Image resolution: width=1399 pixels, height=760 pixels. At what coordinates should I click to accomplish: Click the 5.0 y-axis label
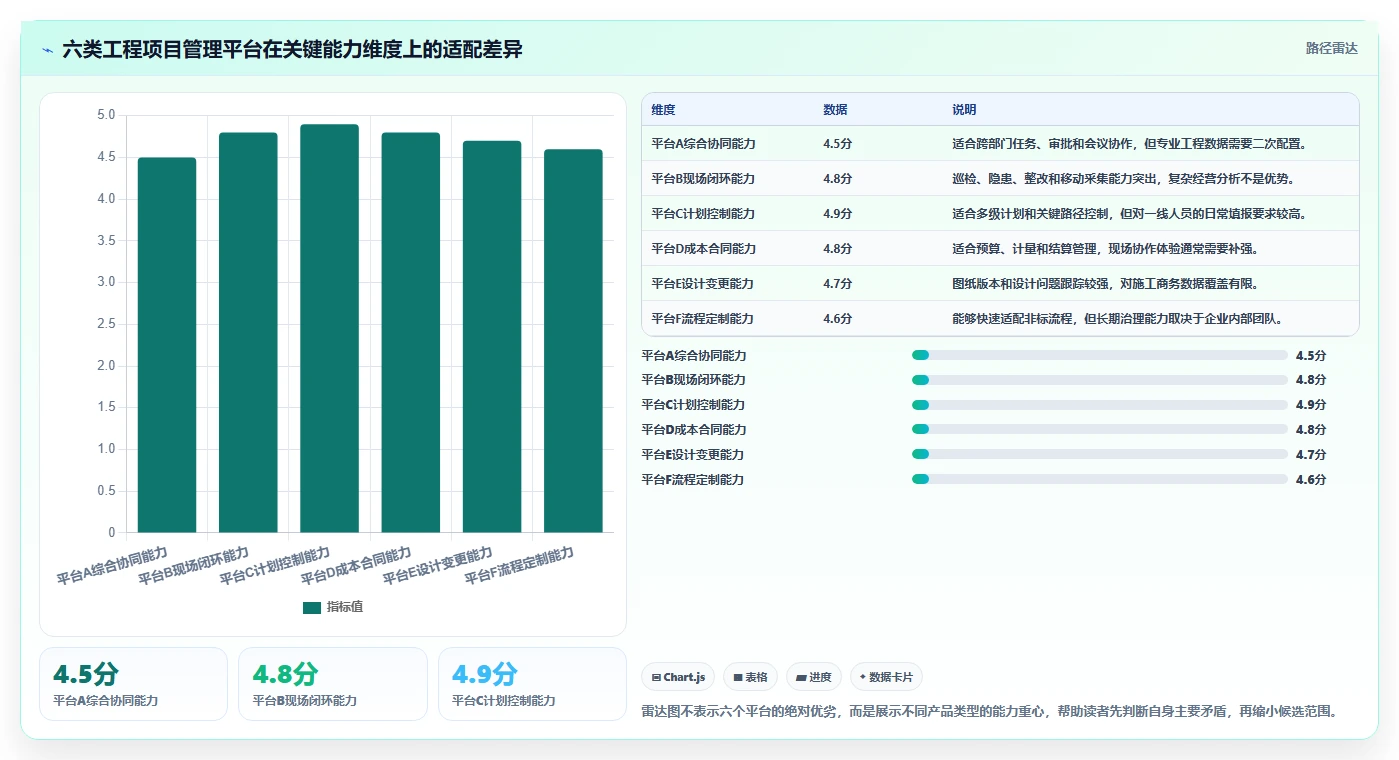106,115
